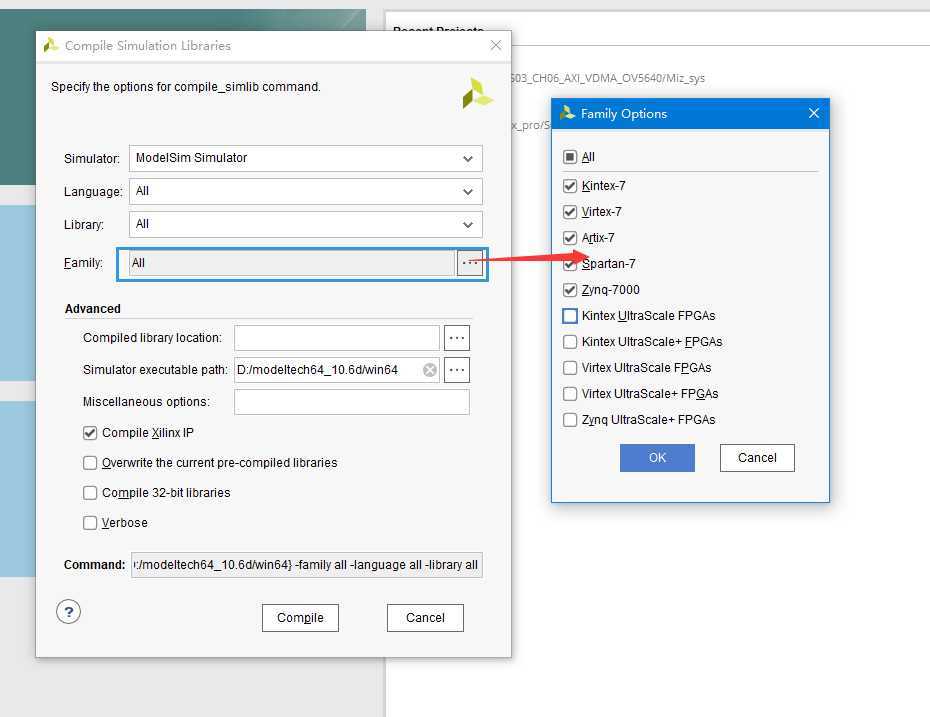The height and width of the screenshot is (717, 930).
Task: Confirm Family Options with OK
Action: coord(657,458)
